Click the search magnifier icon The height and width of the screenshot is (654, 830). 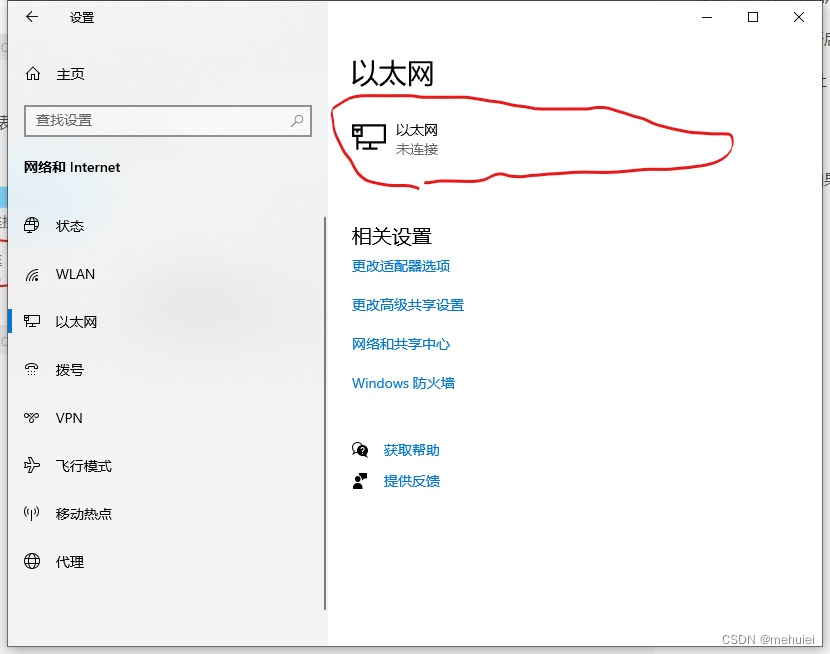297,121
